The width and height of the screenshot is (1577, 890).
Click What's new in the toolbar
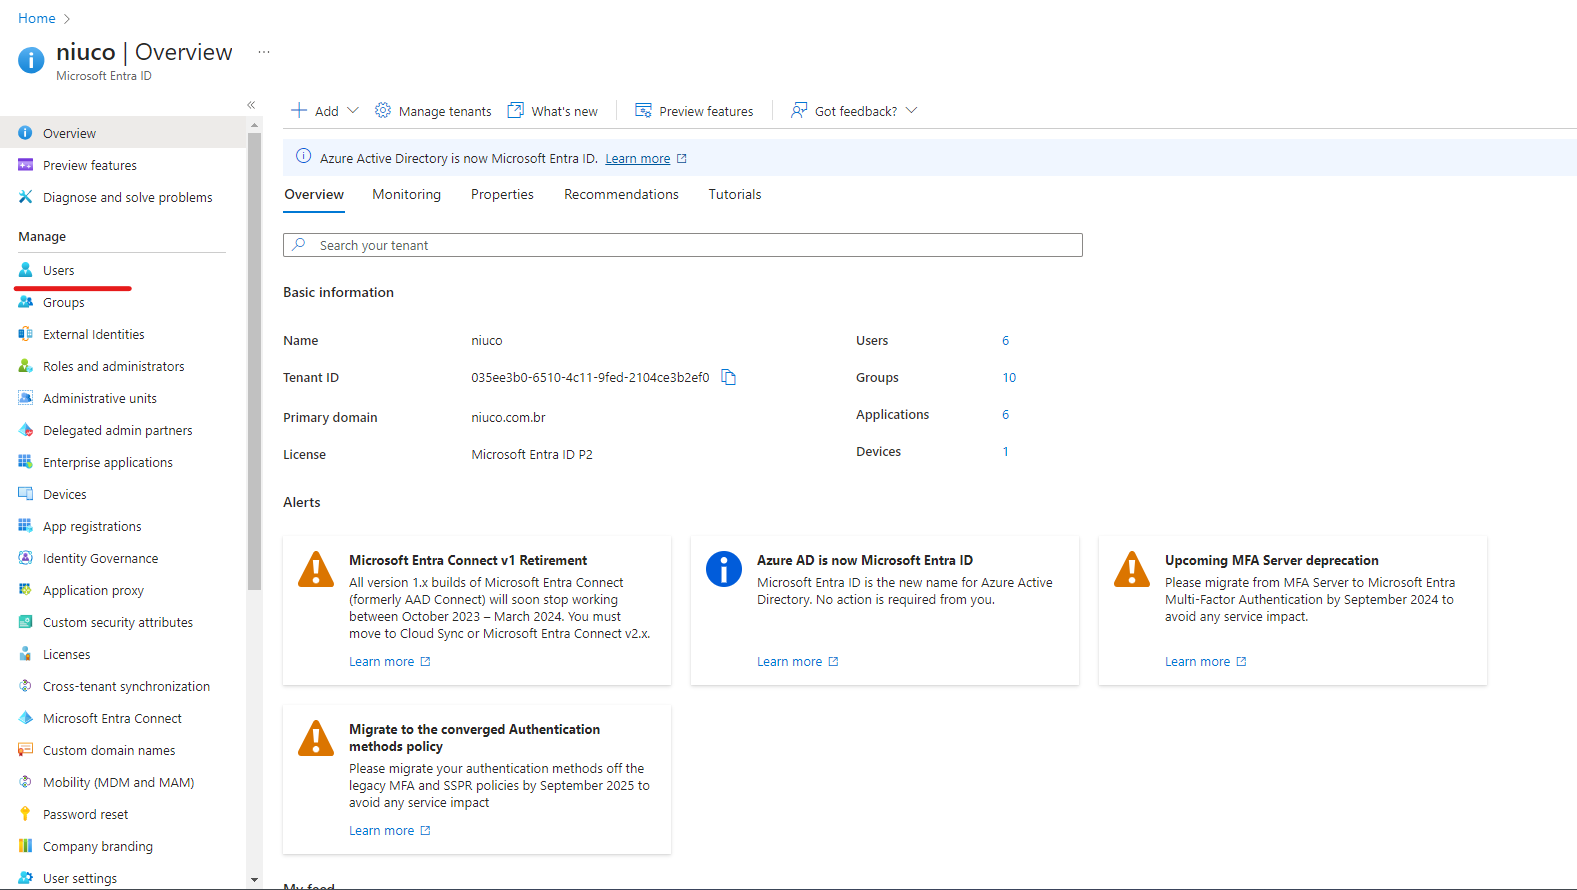point(553,111)
